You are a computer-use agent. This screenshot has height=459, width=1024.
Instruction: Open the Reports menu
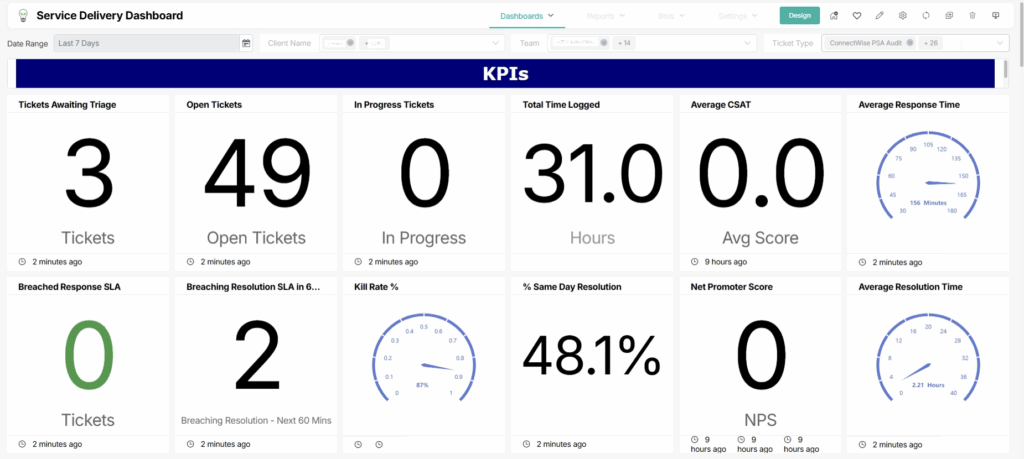coord(606,16)
